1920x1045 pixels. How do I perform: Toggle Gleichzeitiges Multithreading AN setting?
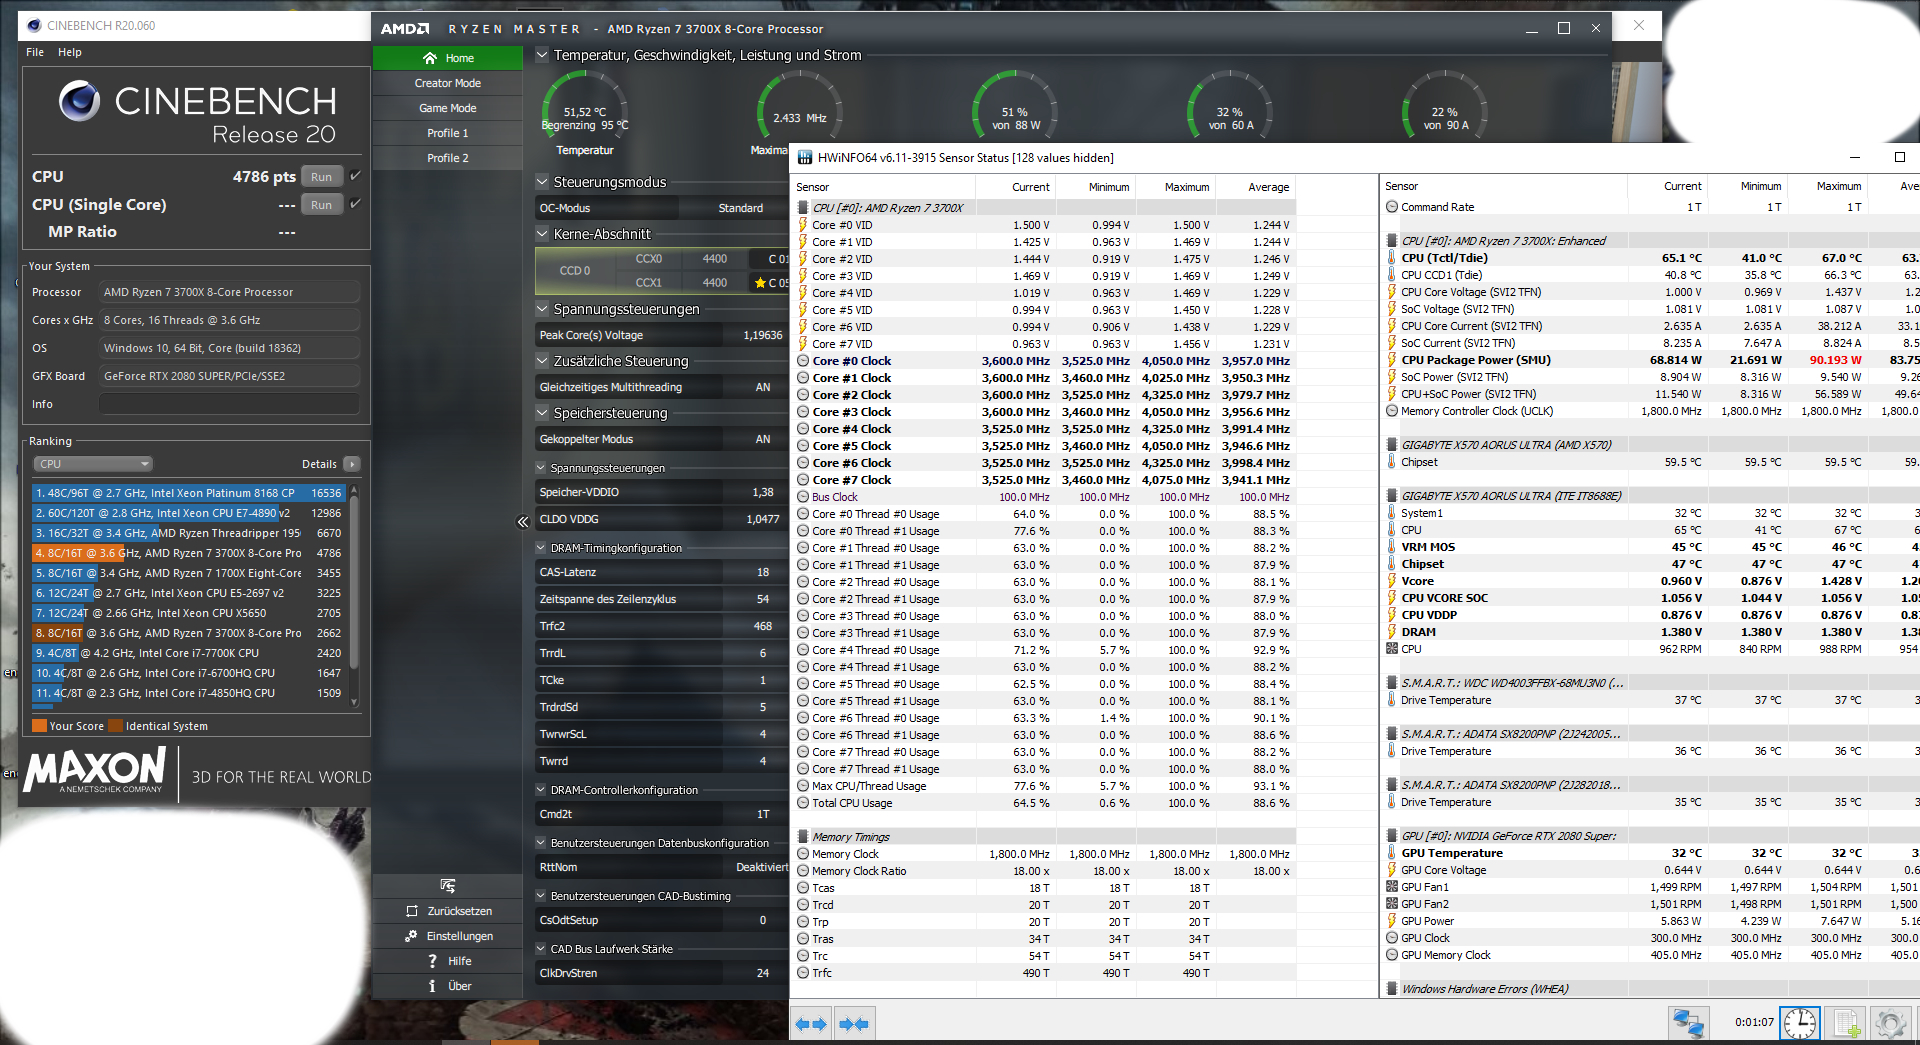[763, 387]
